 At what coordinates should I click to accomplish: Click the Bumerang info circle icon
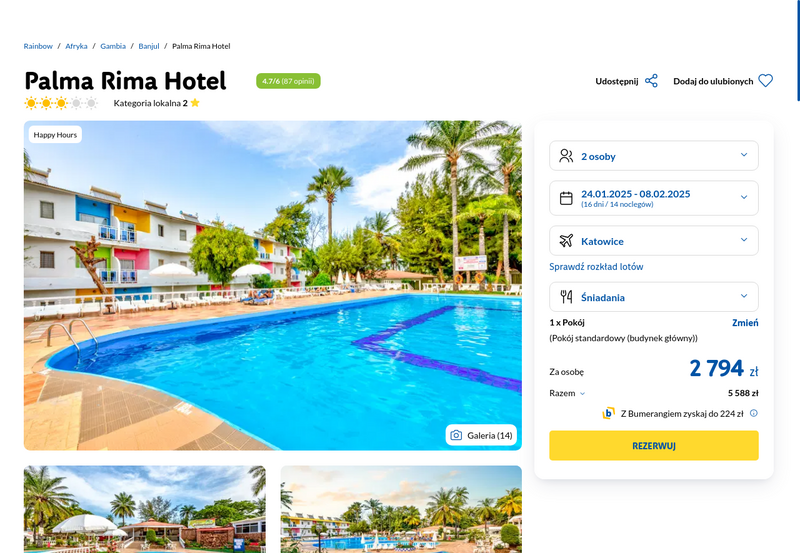[754, 413]
